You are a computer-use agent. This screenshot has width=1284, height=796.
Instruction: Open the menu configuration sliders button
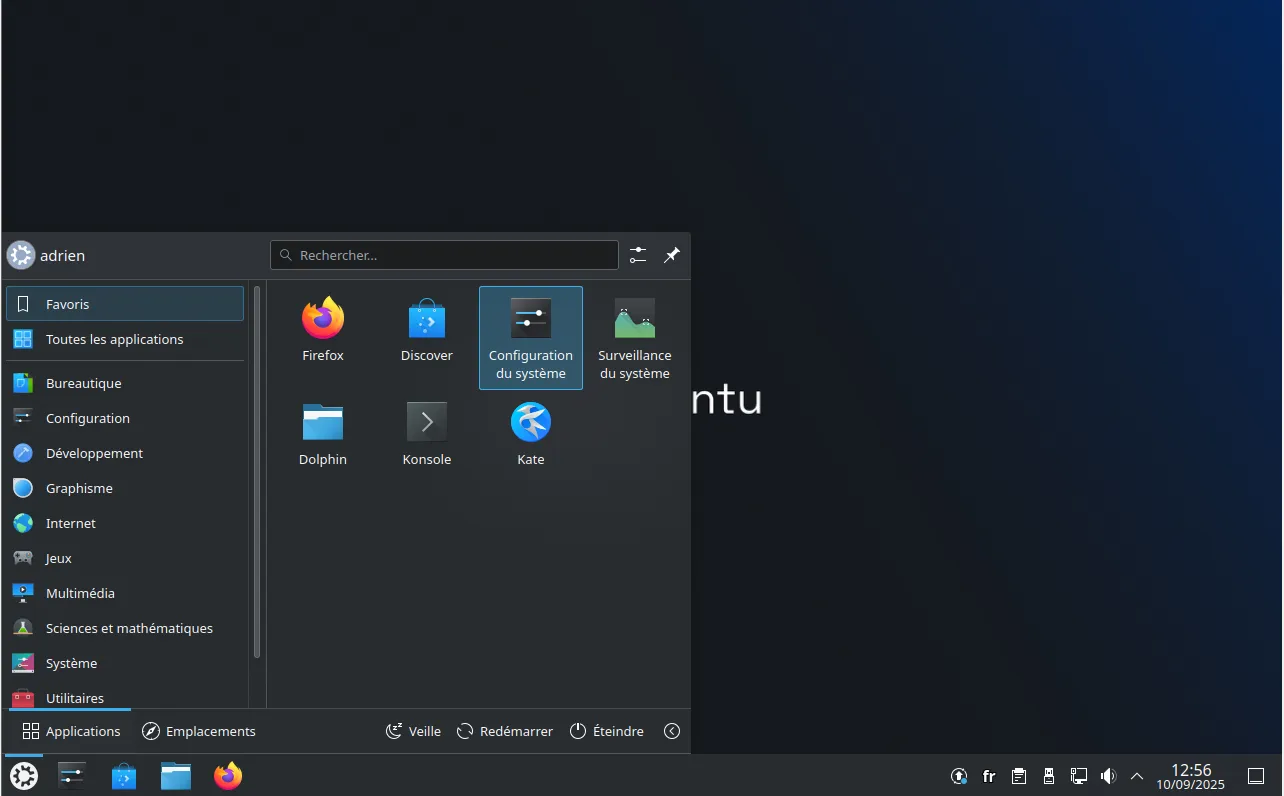coord(638,255)
